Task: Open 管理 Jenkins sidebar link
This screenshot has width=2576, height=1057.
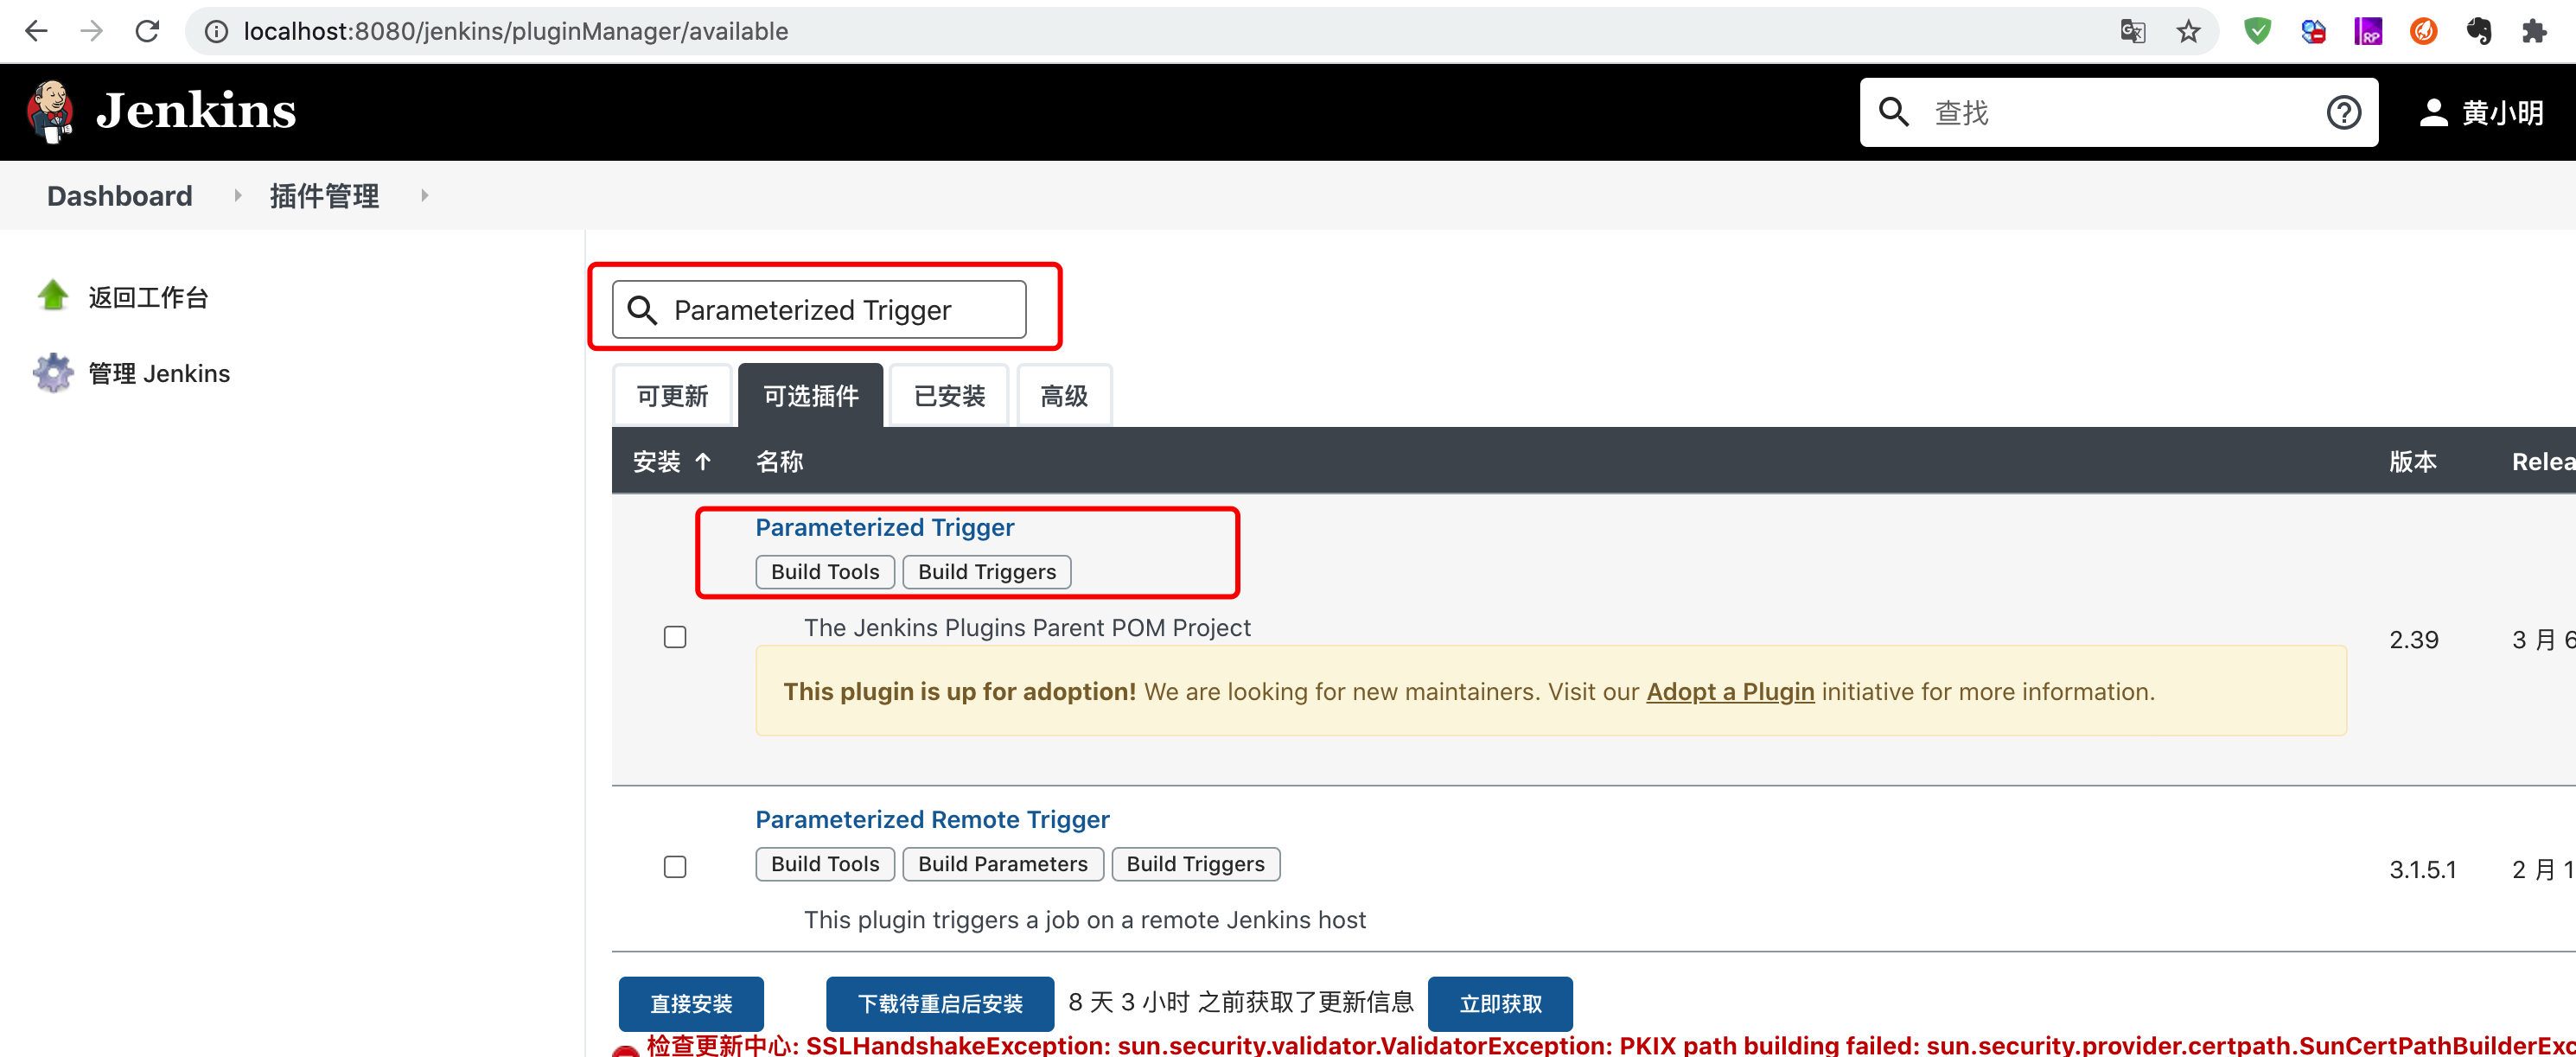Action: click(159, 373)
